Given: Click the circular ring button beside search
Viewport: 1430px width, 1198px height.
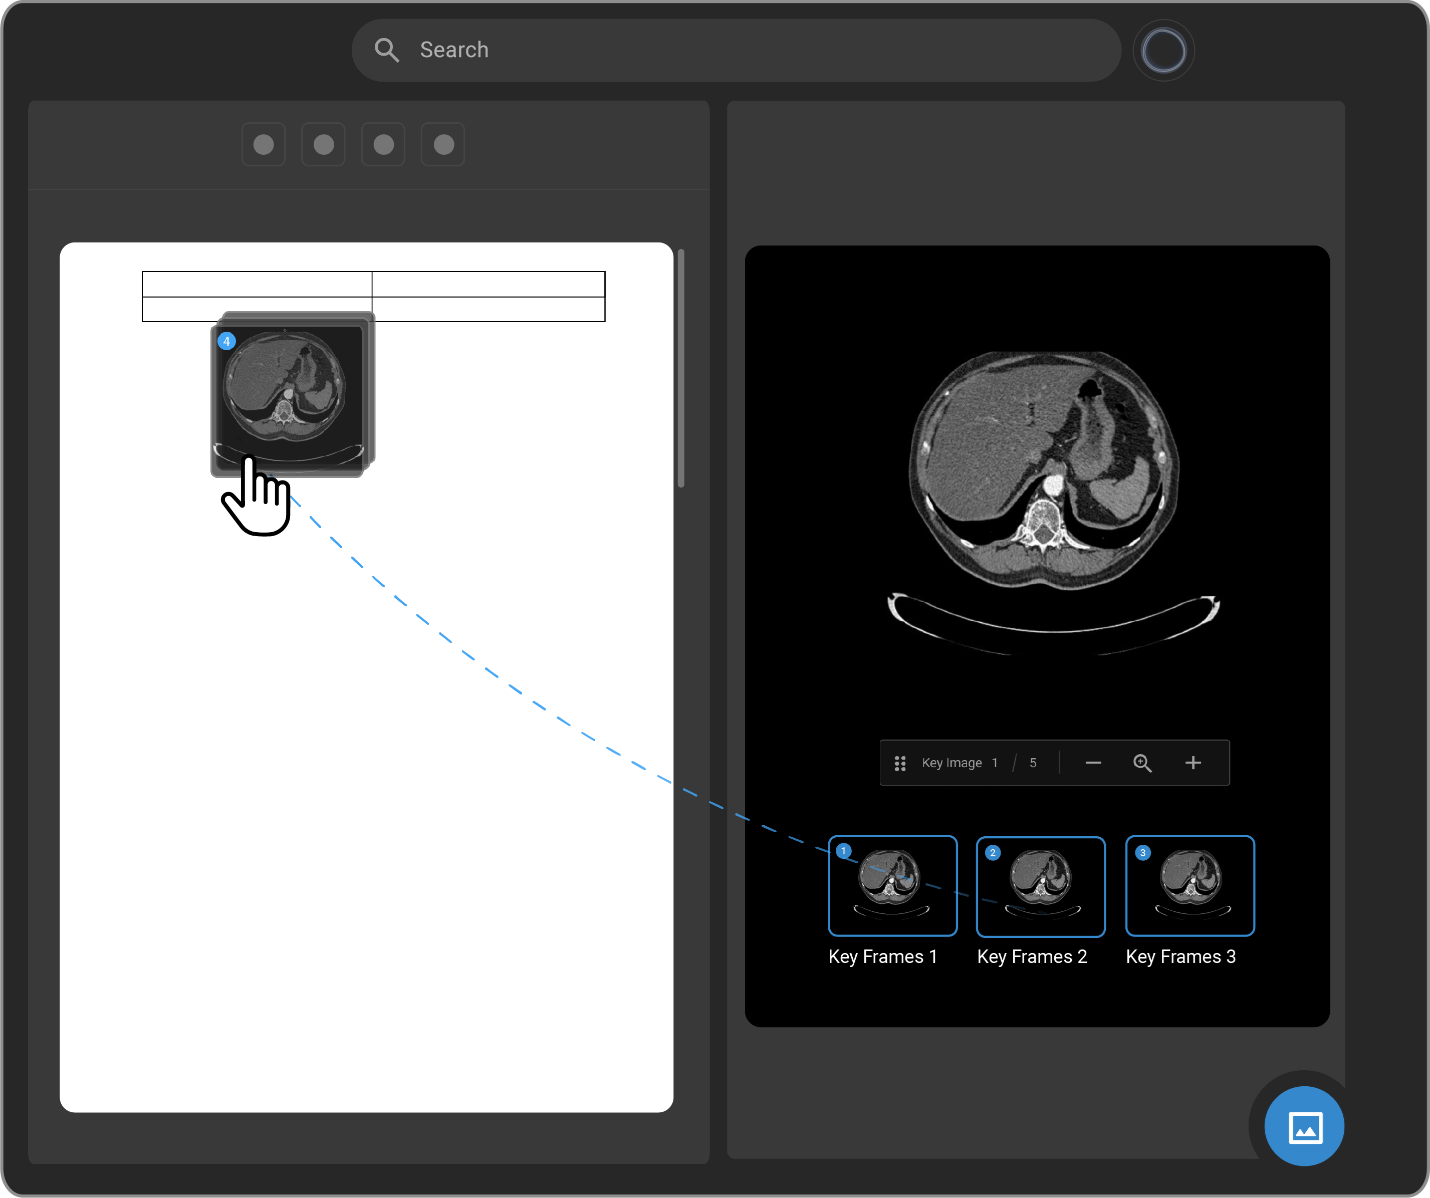Looking at the screenshot, I should 1163,50.
